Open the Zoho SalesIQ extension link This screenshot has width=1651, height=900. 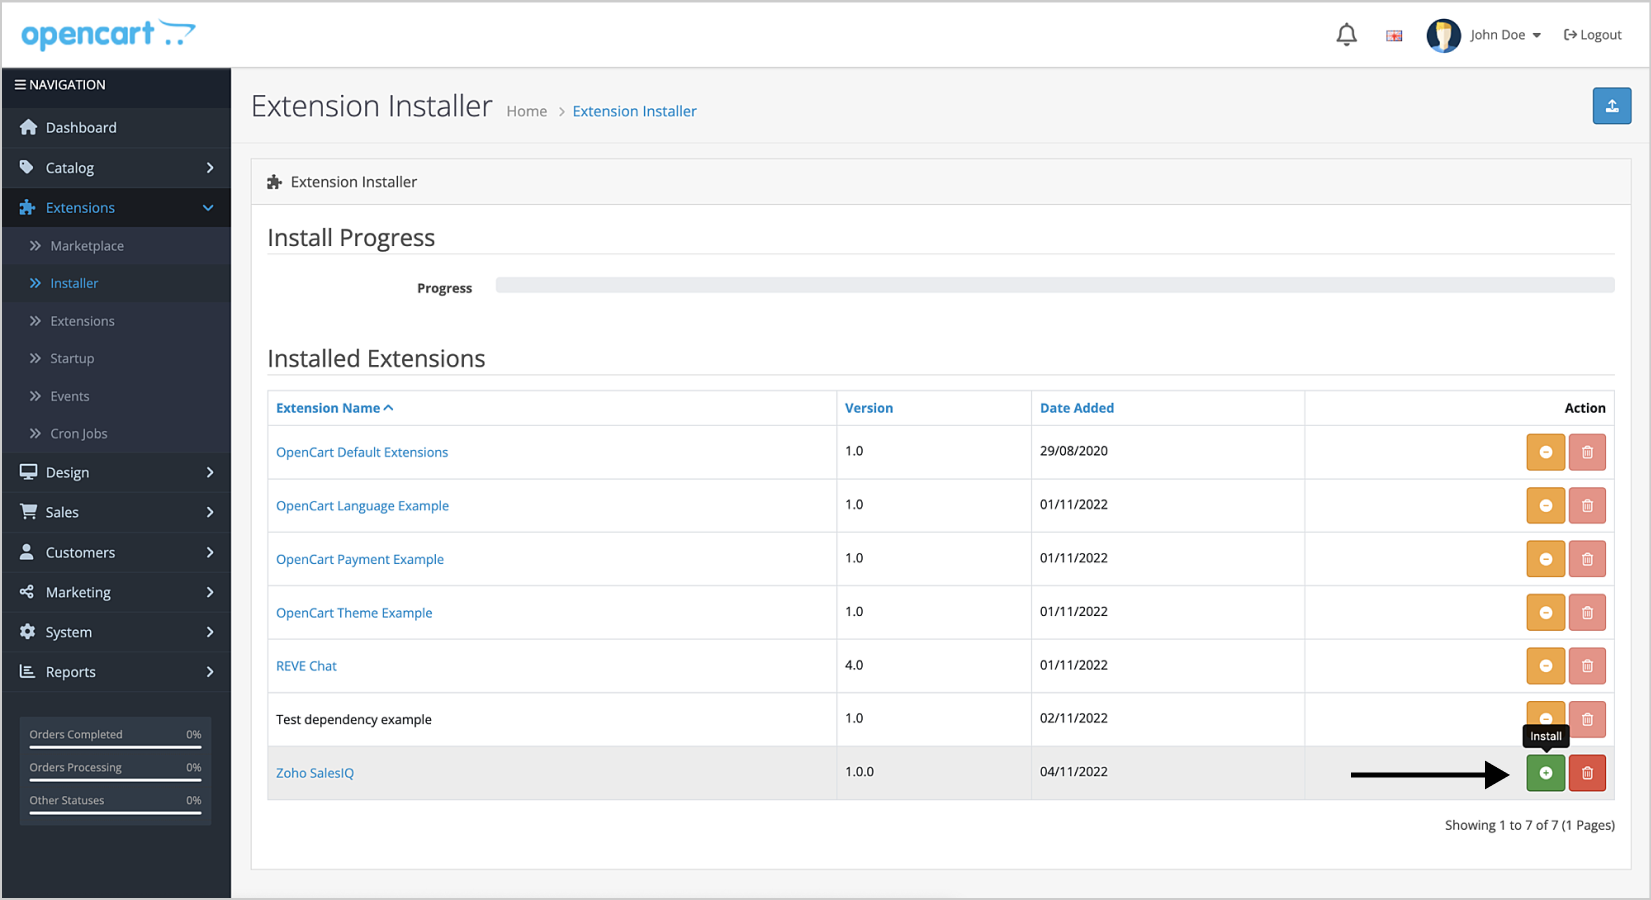315,773
